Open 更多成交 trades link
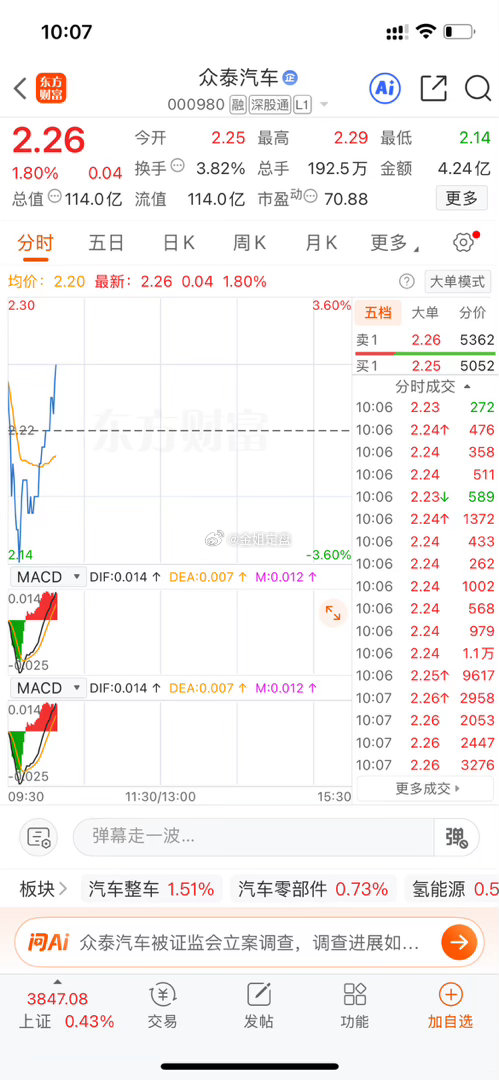Viewport: 499px width, 1080px height. 427,788
